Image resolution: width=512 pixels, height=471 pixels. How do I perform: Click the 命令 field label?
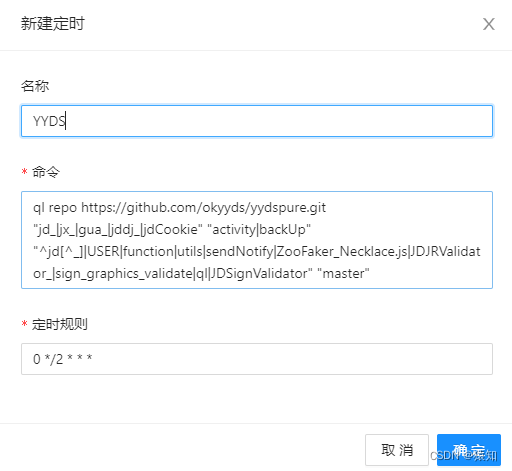46,172
